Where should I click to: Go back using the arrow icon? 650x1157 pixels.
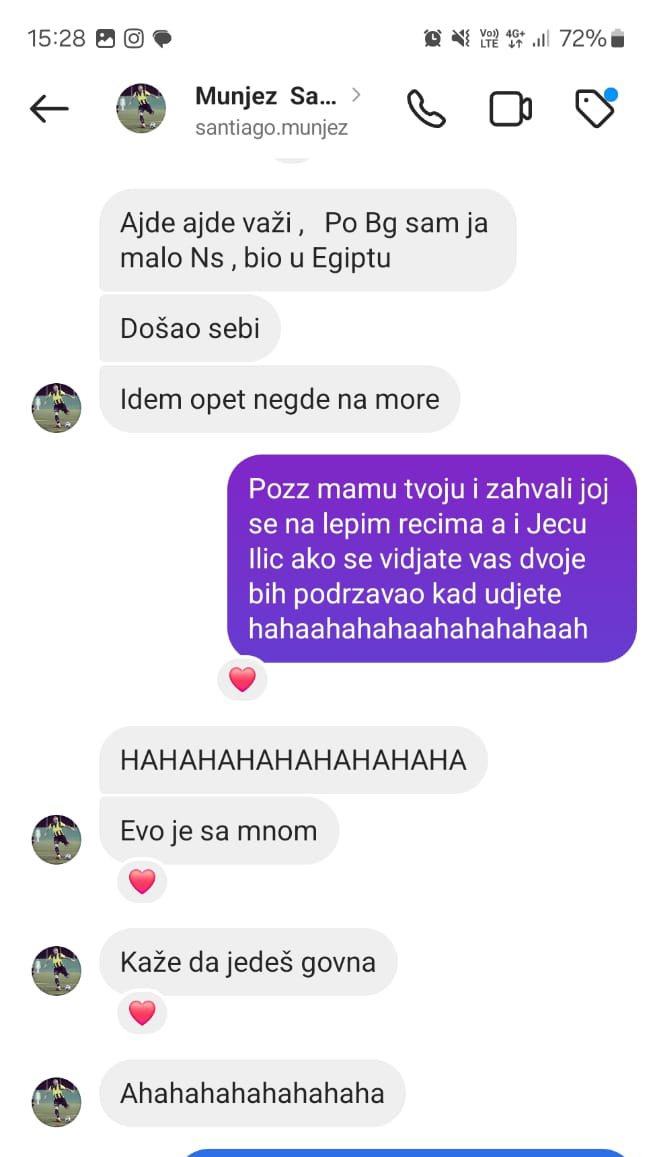coord(49,109)
